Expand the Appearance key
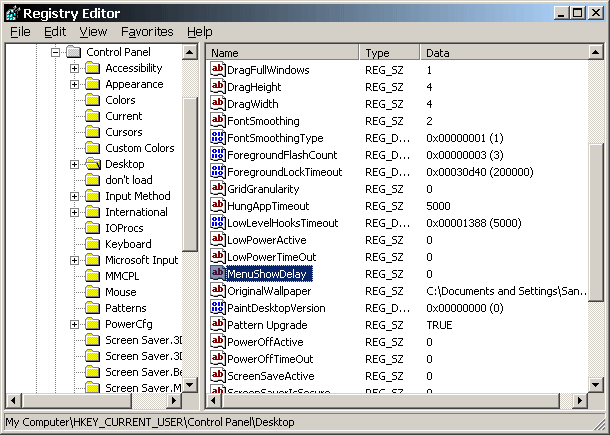This screenshot has height=435, width=610. 74,84
